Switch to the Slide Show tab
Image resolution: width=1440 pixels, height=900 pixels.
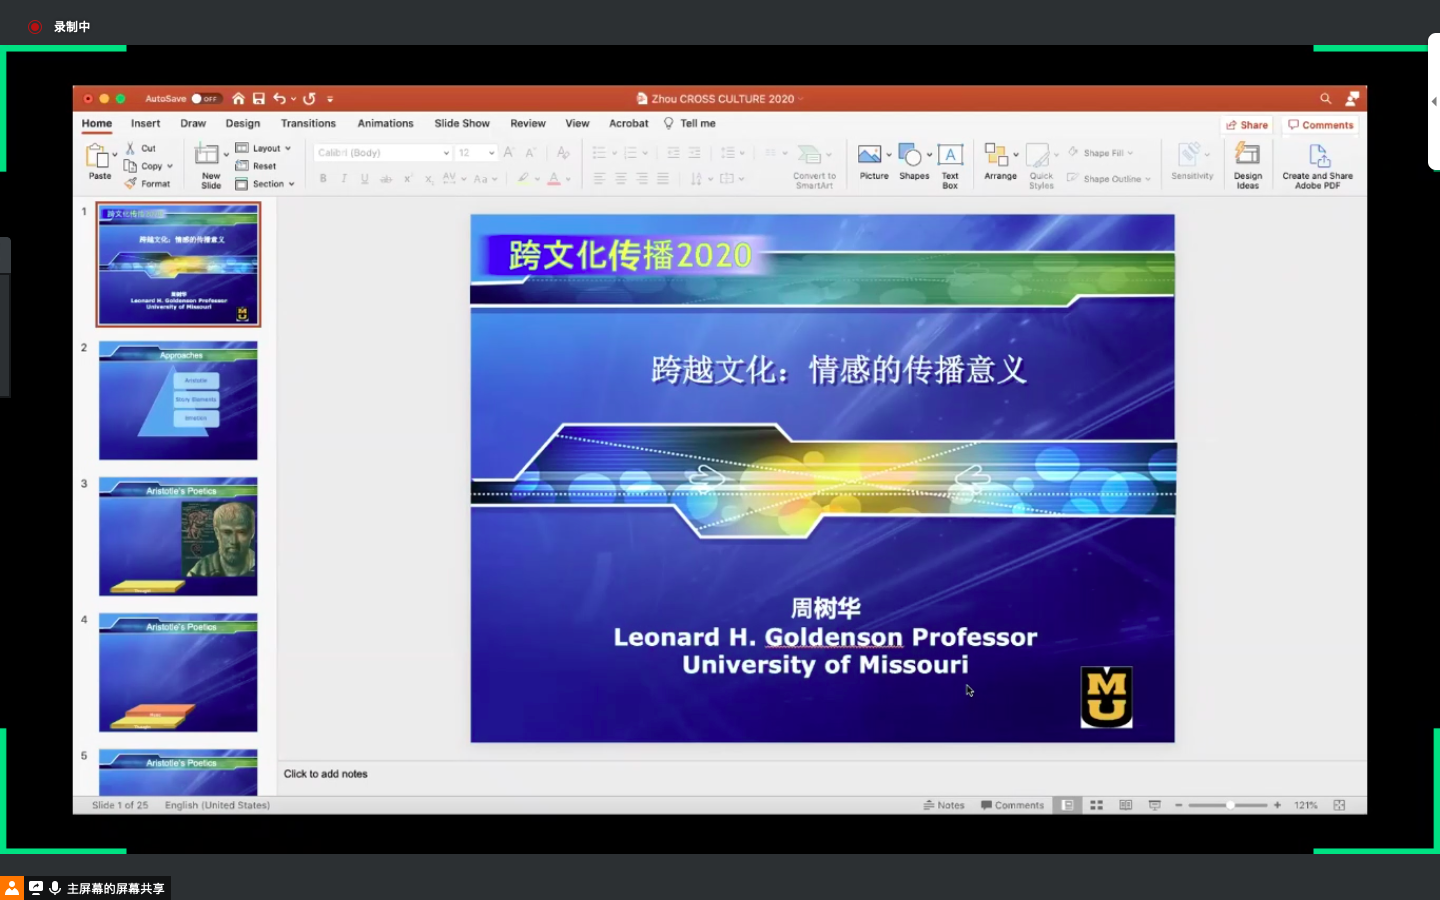(x=461, y=124)
